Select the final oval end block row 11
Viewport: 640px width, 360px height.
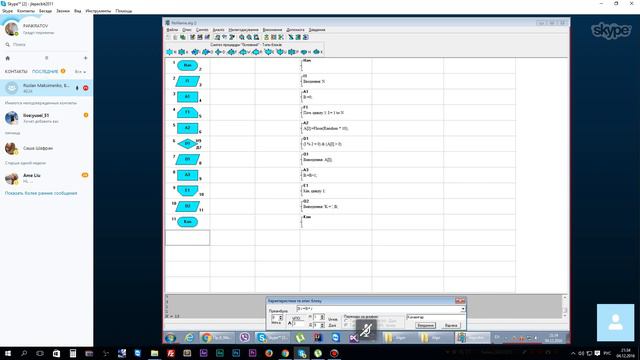[187, 222]
